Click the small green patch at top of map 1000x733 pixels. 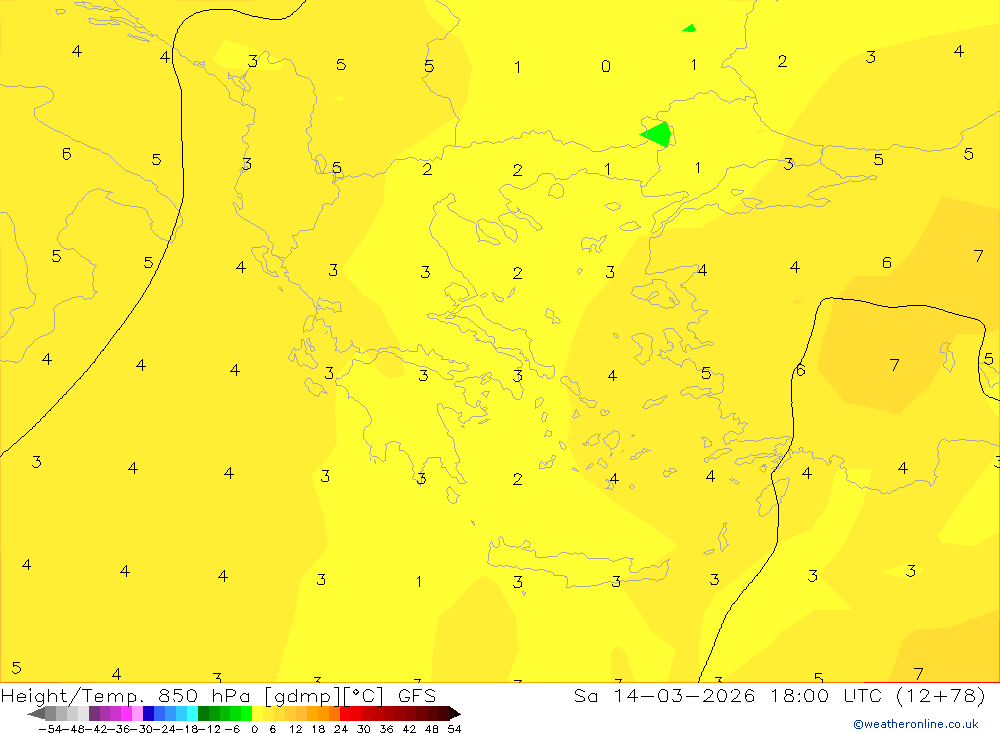[x=689, y=28]
